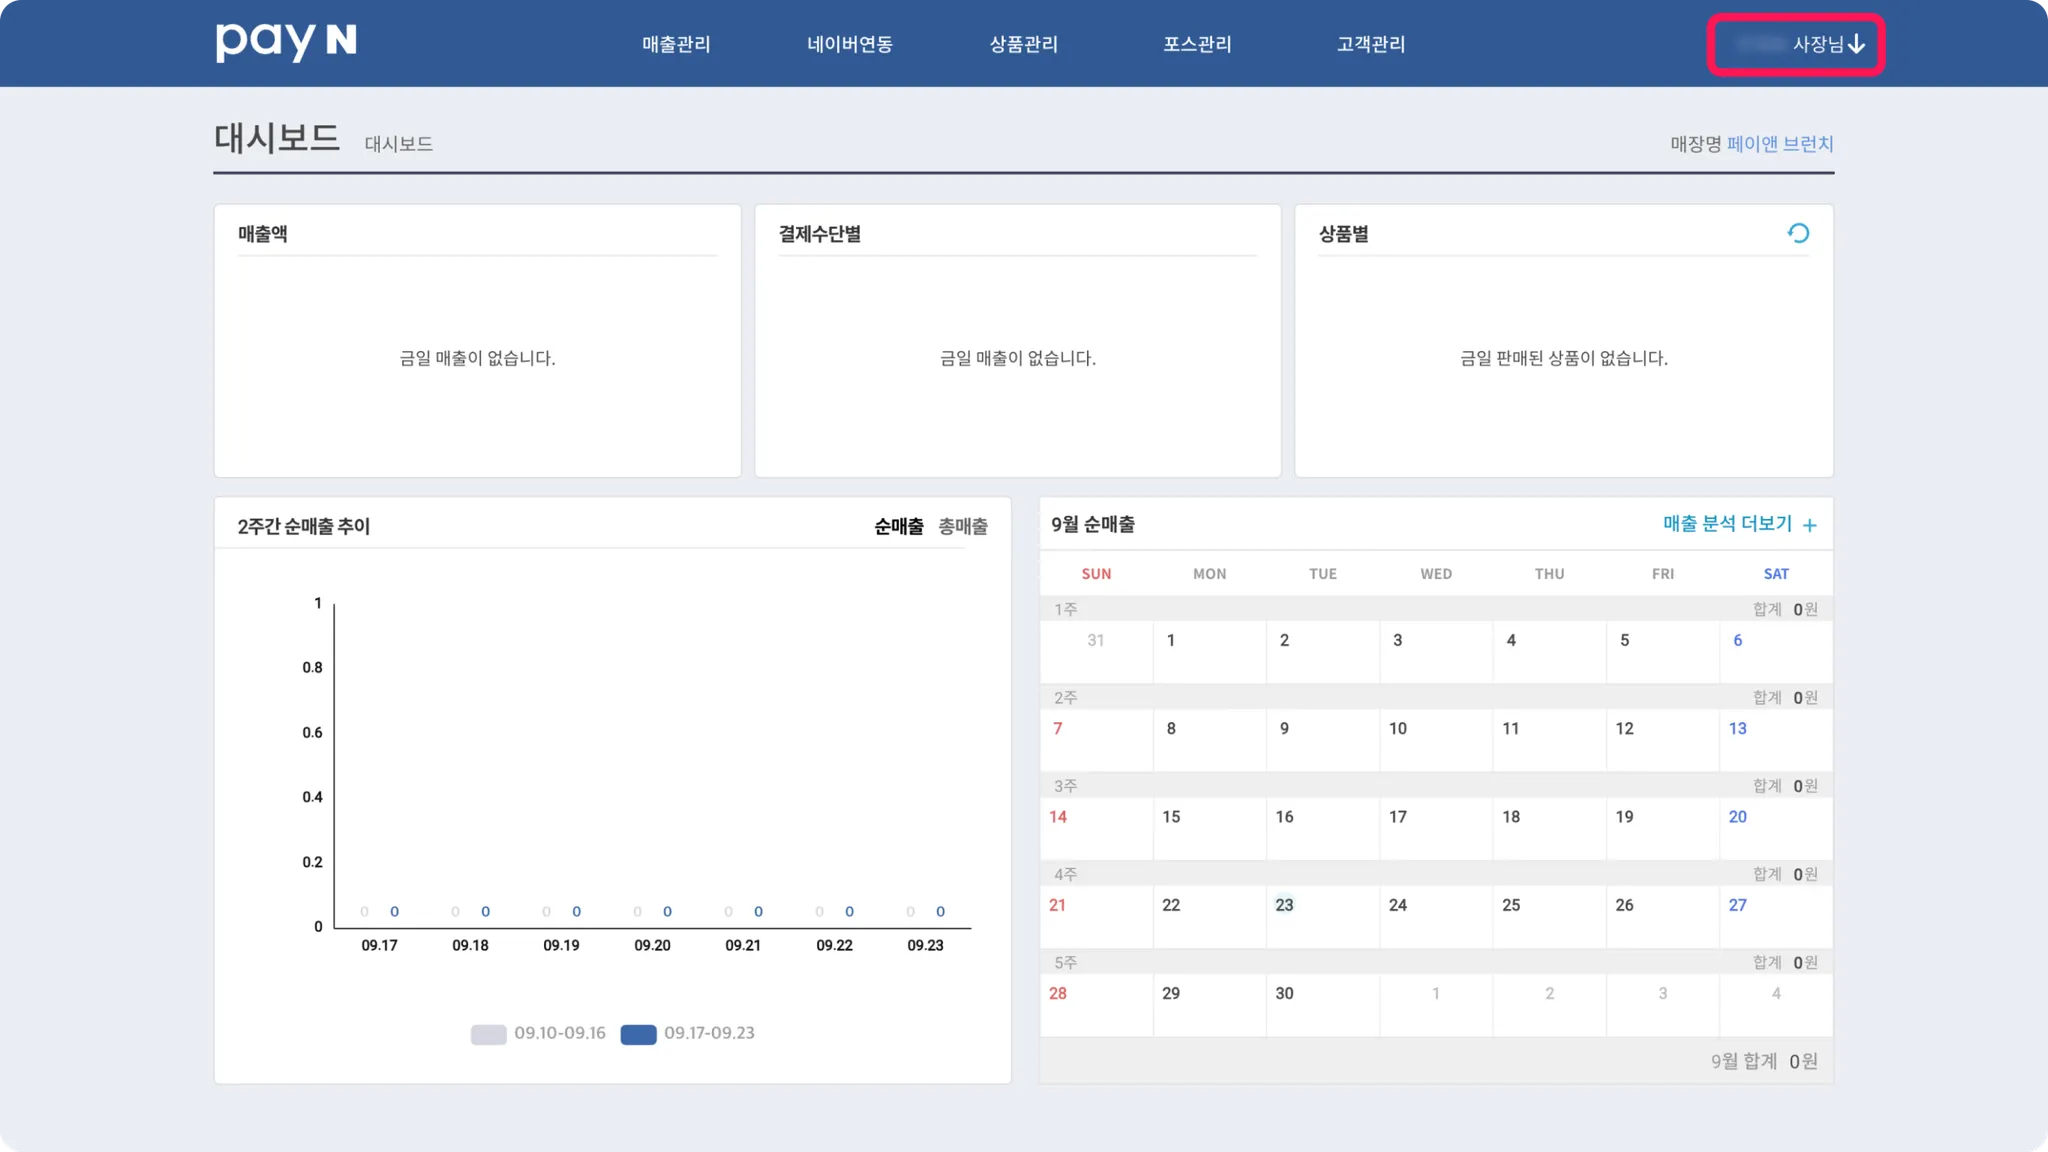Viewport: 2048px width, 1152px height.
Task: Select September 23 on the calendar
Action: pyautogui.click(x=1284, y=905)
